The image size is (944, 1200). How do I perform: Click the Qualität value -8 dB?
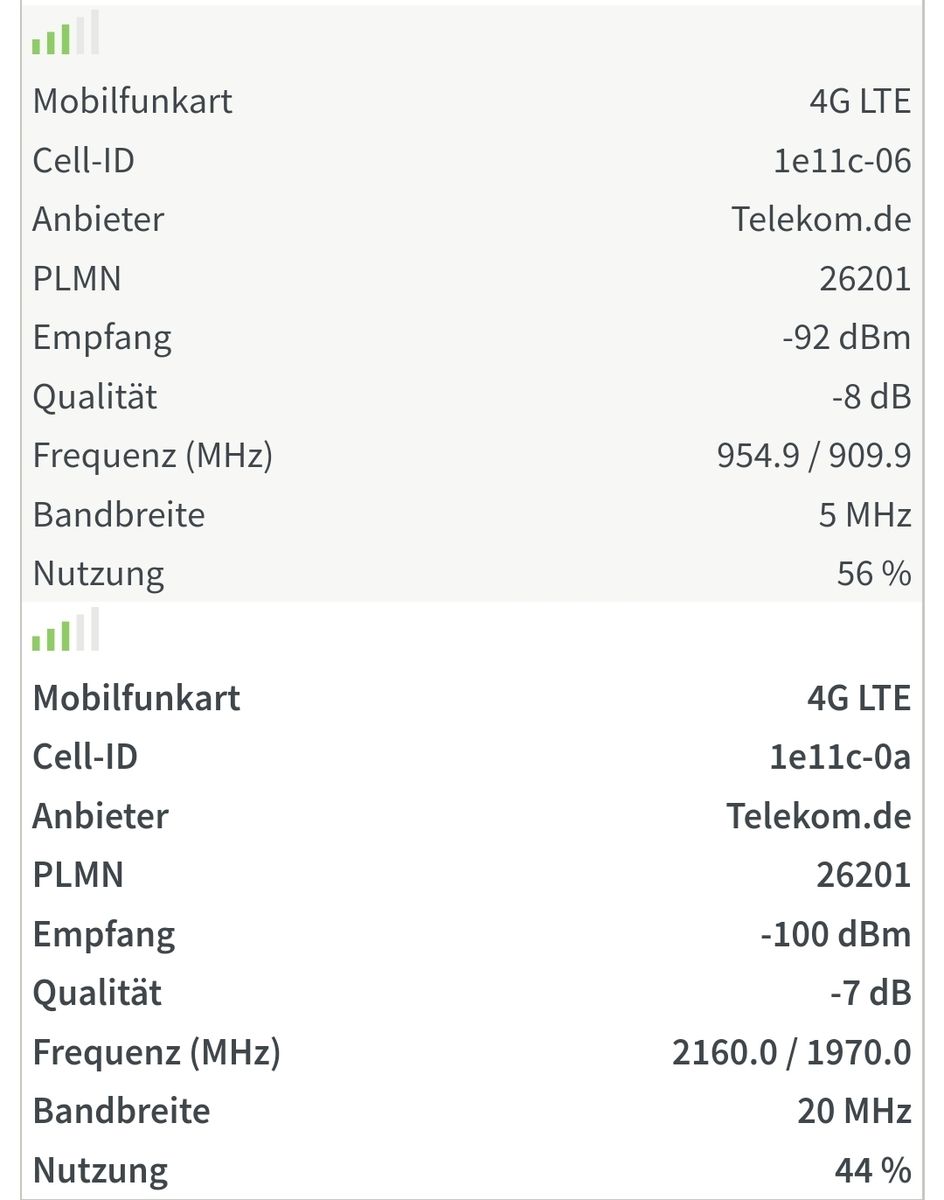870,397
